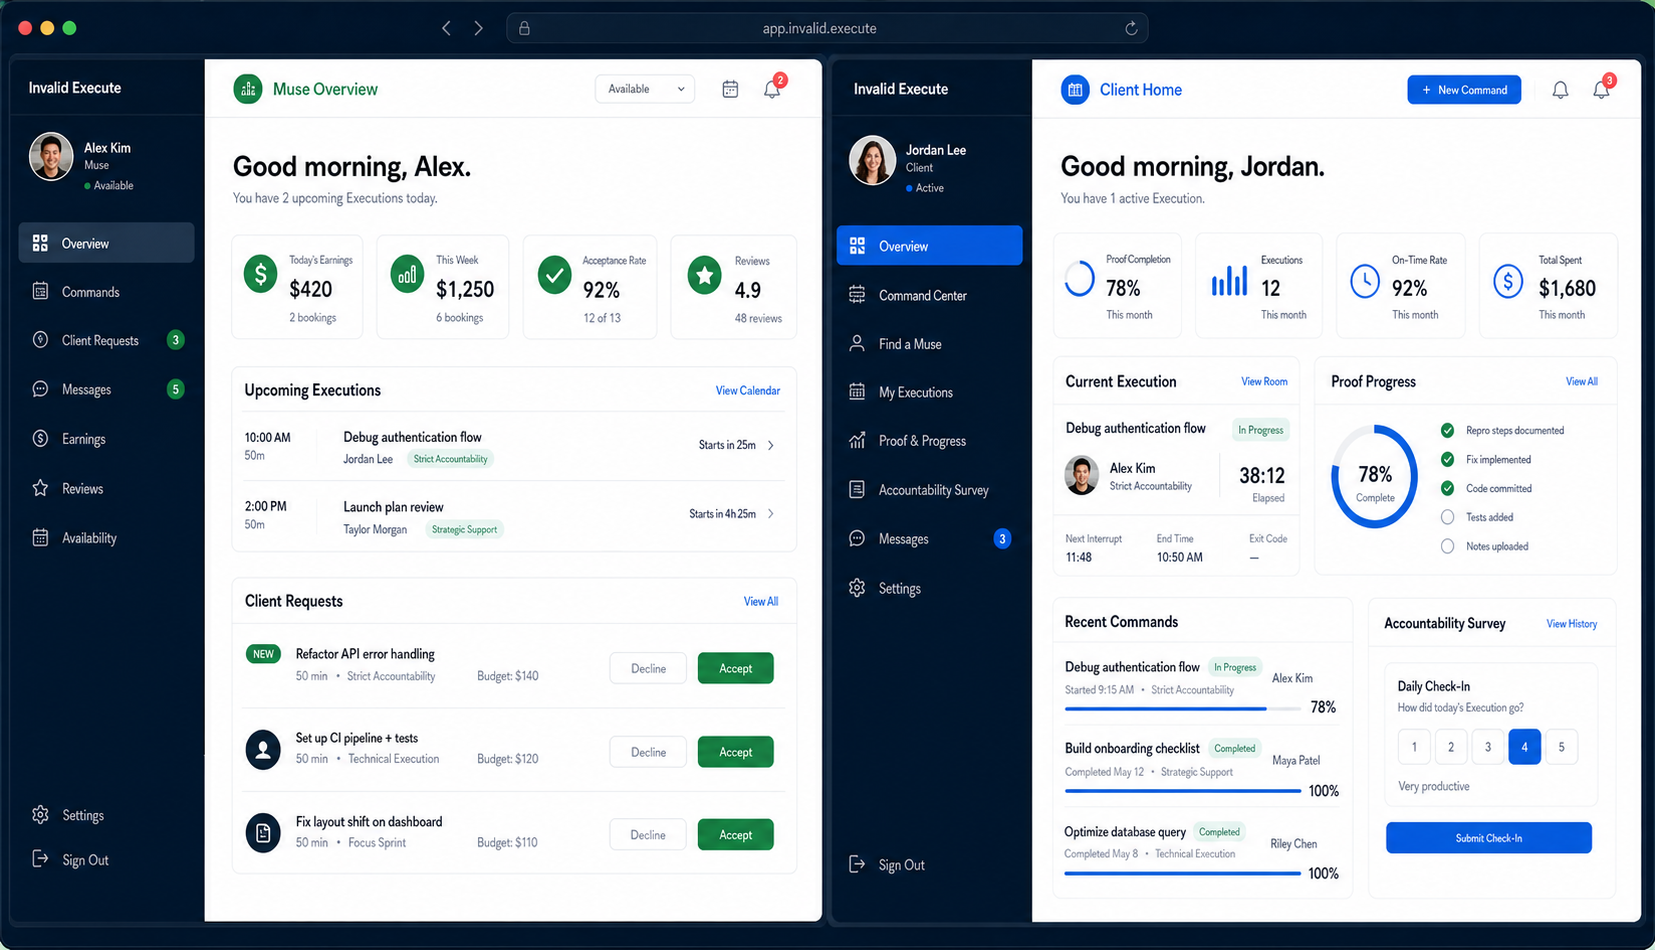Select rating 3 in Daily Check-In
Image resolution: width=1655 pixels, height=950 pixels.
tap(1488, 747)
